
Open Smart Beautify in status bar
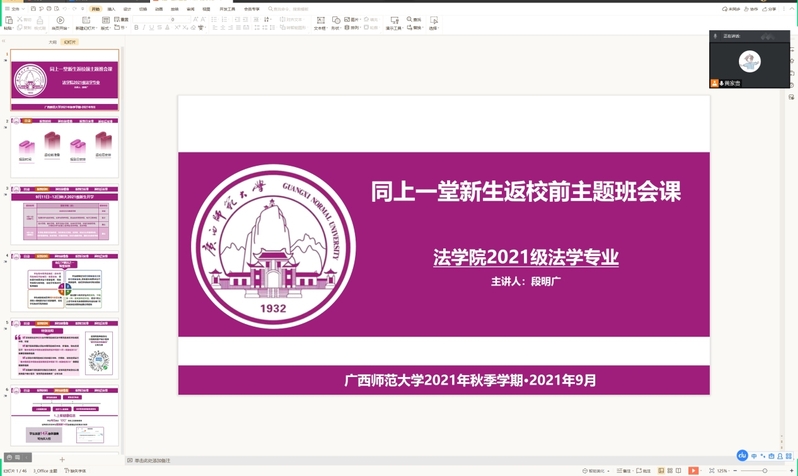tap(595, 471)
